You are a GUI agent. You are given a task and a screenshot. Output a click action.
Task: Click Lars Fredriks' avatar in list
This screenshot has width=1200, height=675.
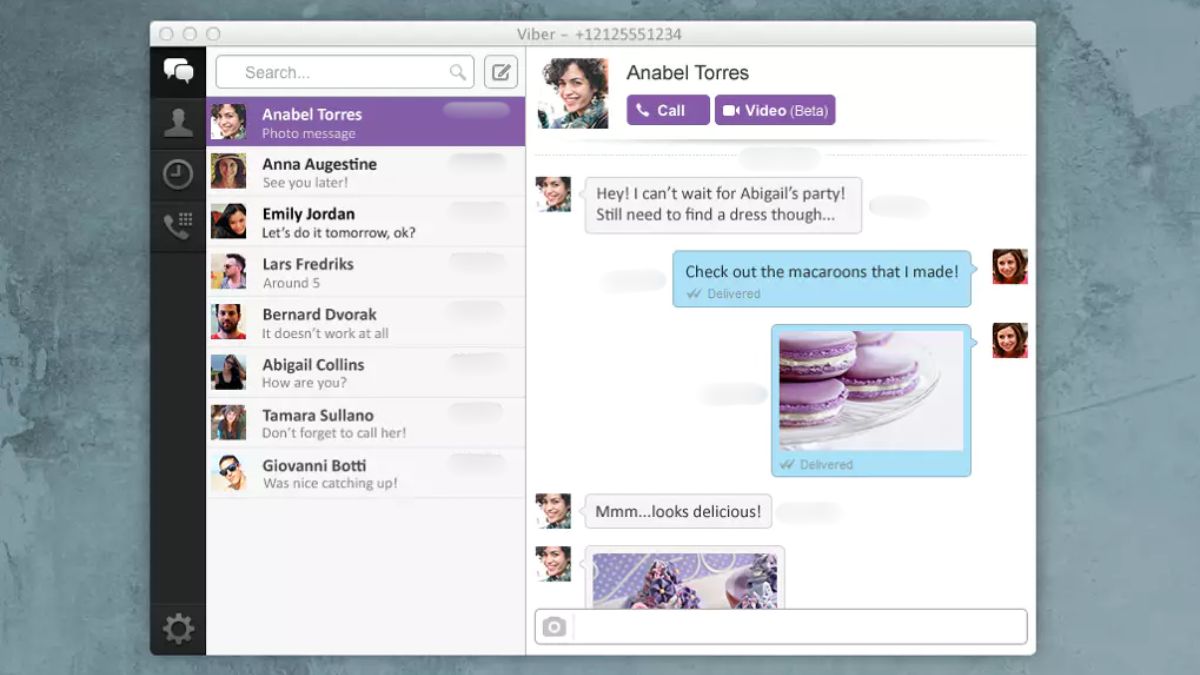pyautogui.click(x=228, y=271)
